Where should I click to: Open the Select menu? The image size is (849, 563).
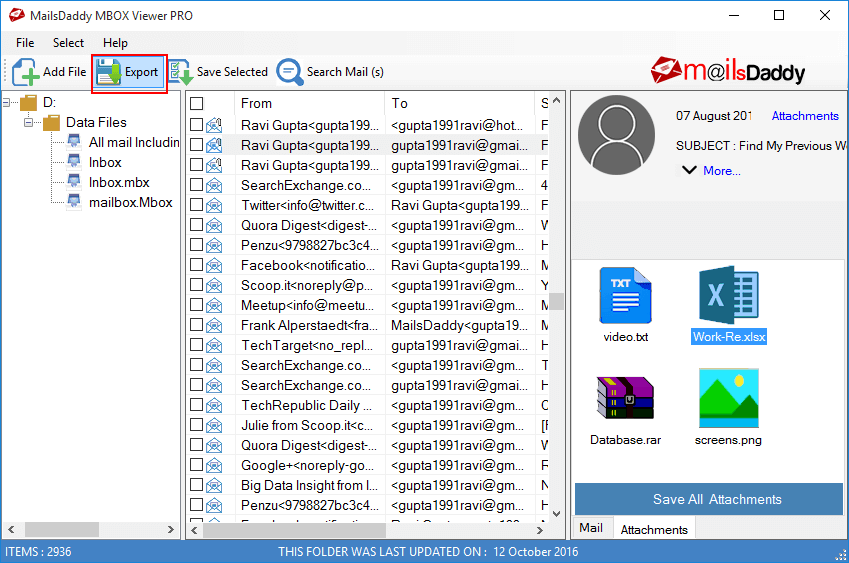68,43
